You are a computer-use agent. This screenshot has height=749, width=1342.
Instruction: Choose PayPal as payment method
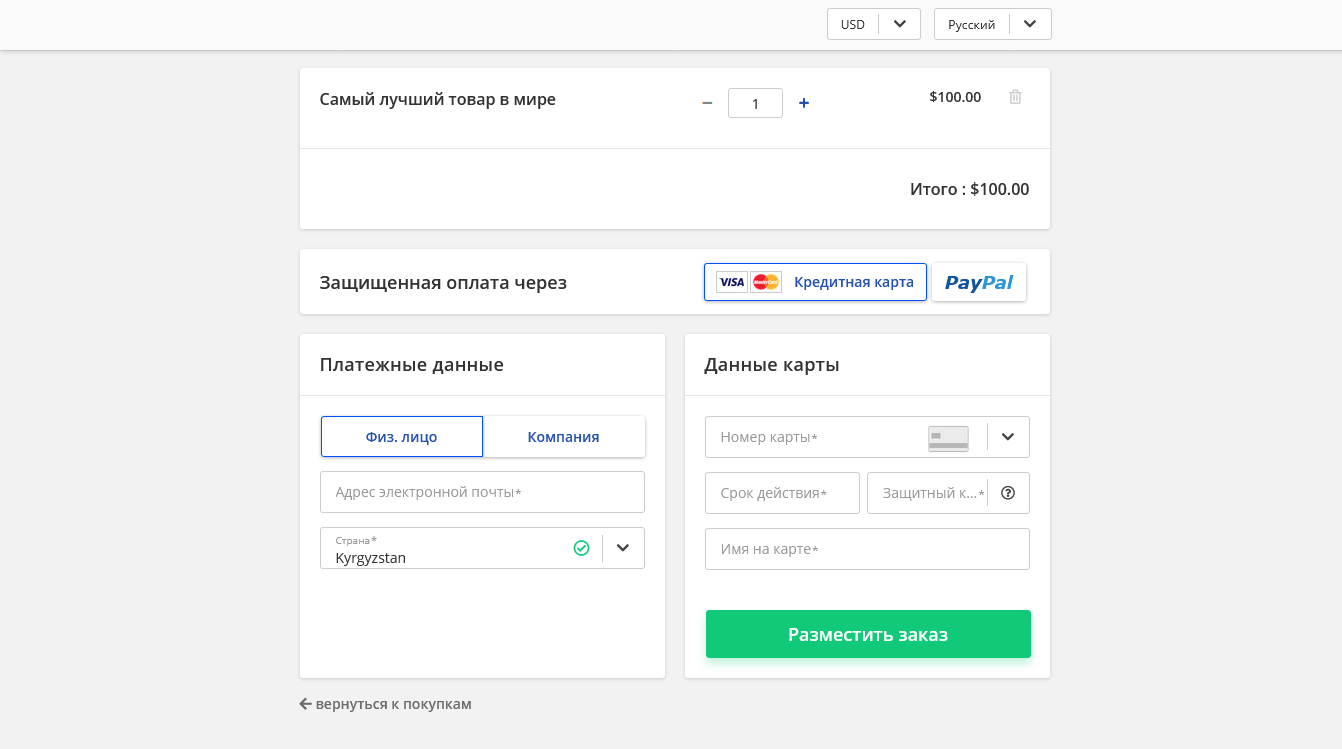tap(978, 282)
